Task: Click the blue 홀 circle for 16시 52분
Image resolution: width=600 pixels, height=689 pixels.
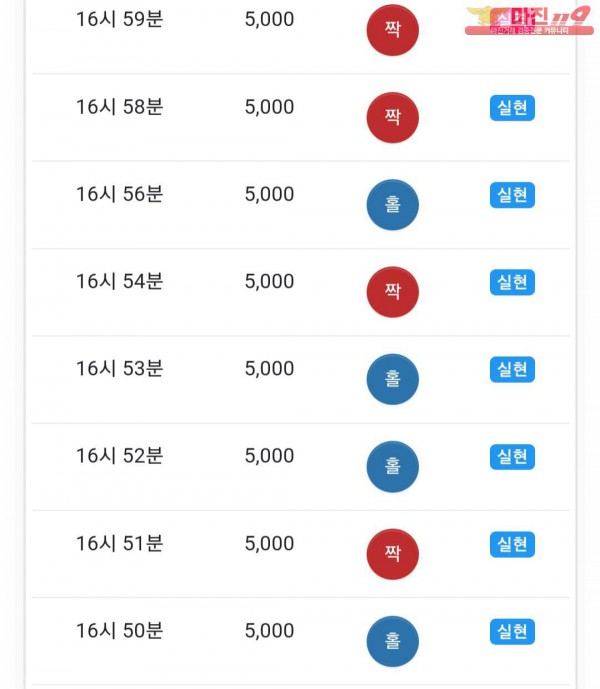Action: point(393,467)
